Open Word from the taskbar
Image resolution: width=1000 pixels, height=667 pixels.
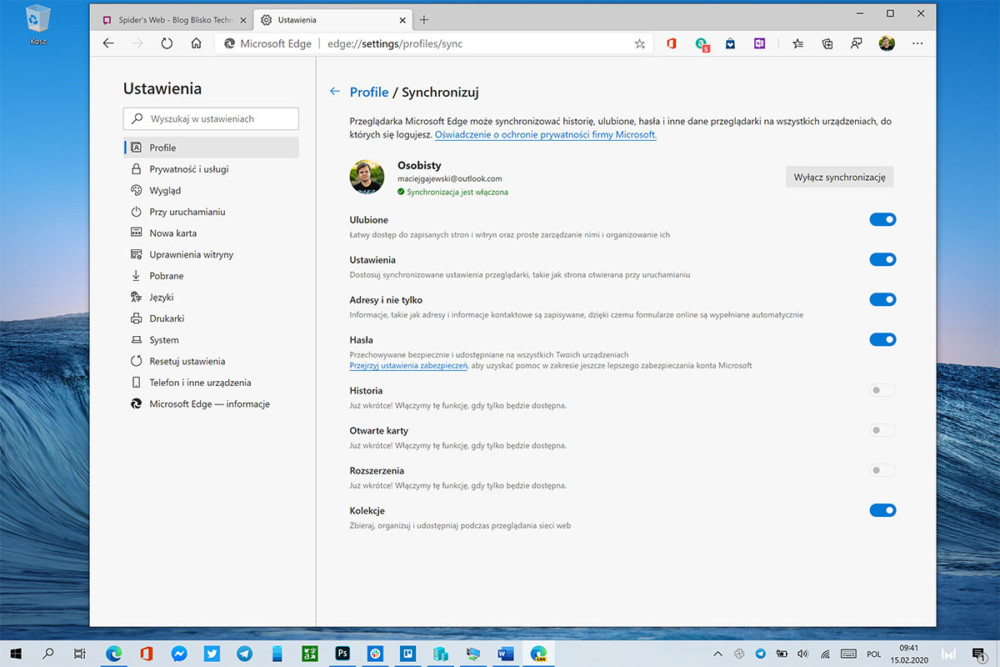(506, 654)
